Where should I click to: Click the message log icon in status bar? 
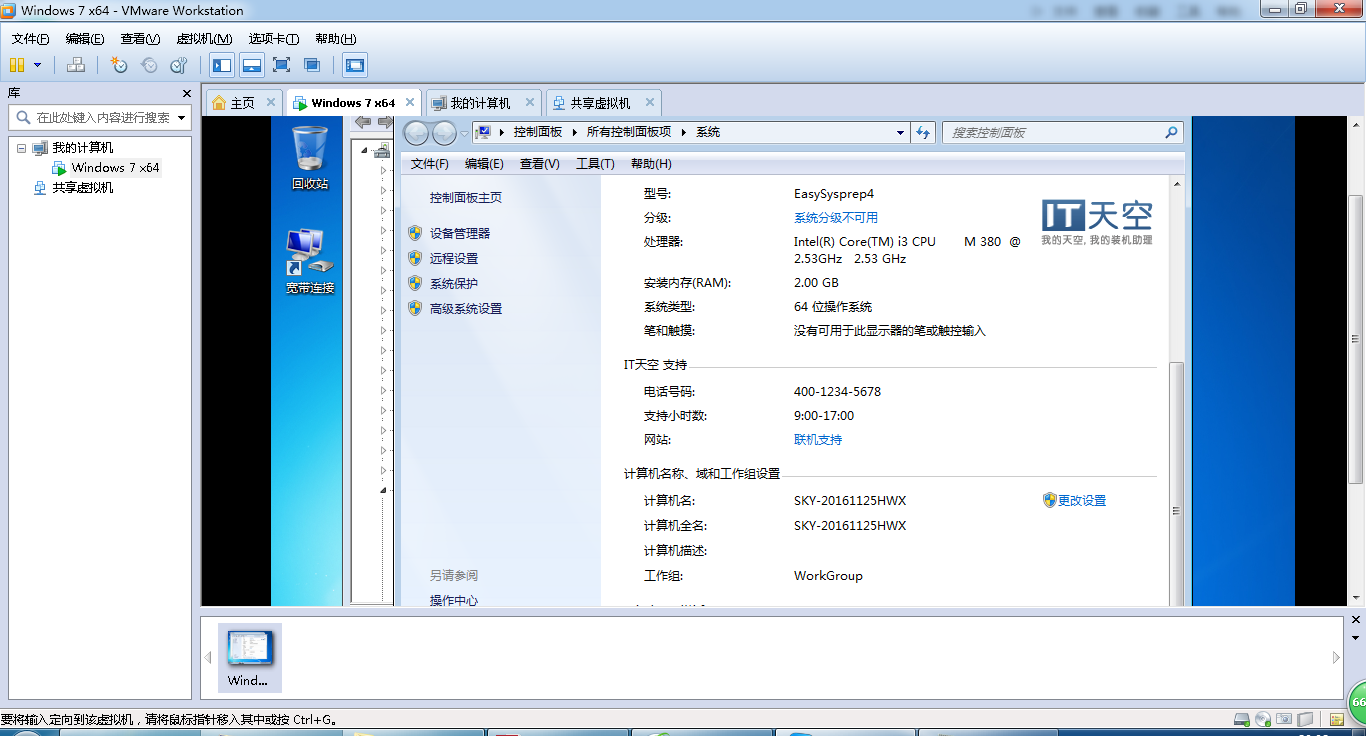coord(1335,719)
